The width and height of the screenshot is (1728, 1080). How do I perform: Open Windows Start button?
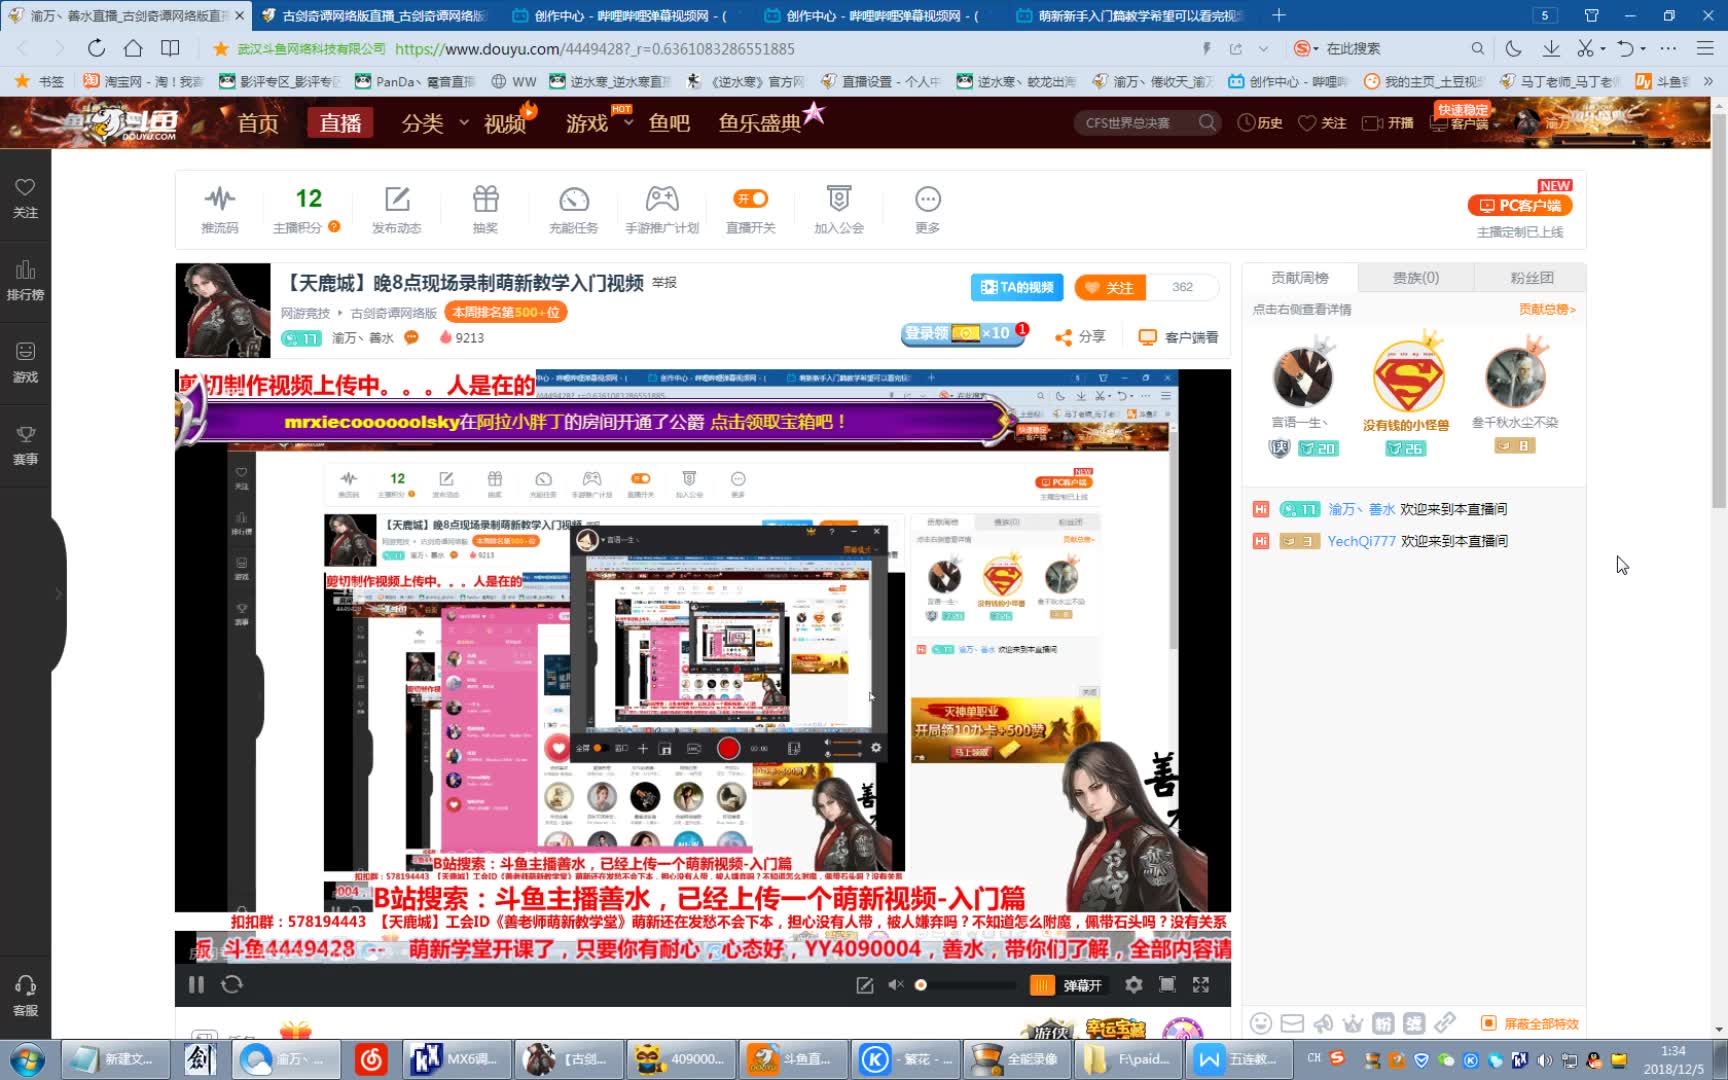(27, 1059)
